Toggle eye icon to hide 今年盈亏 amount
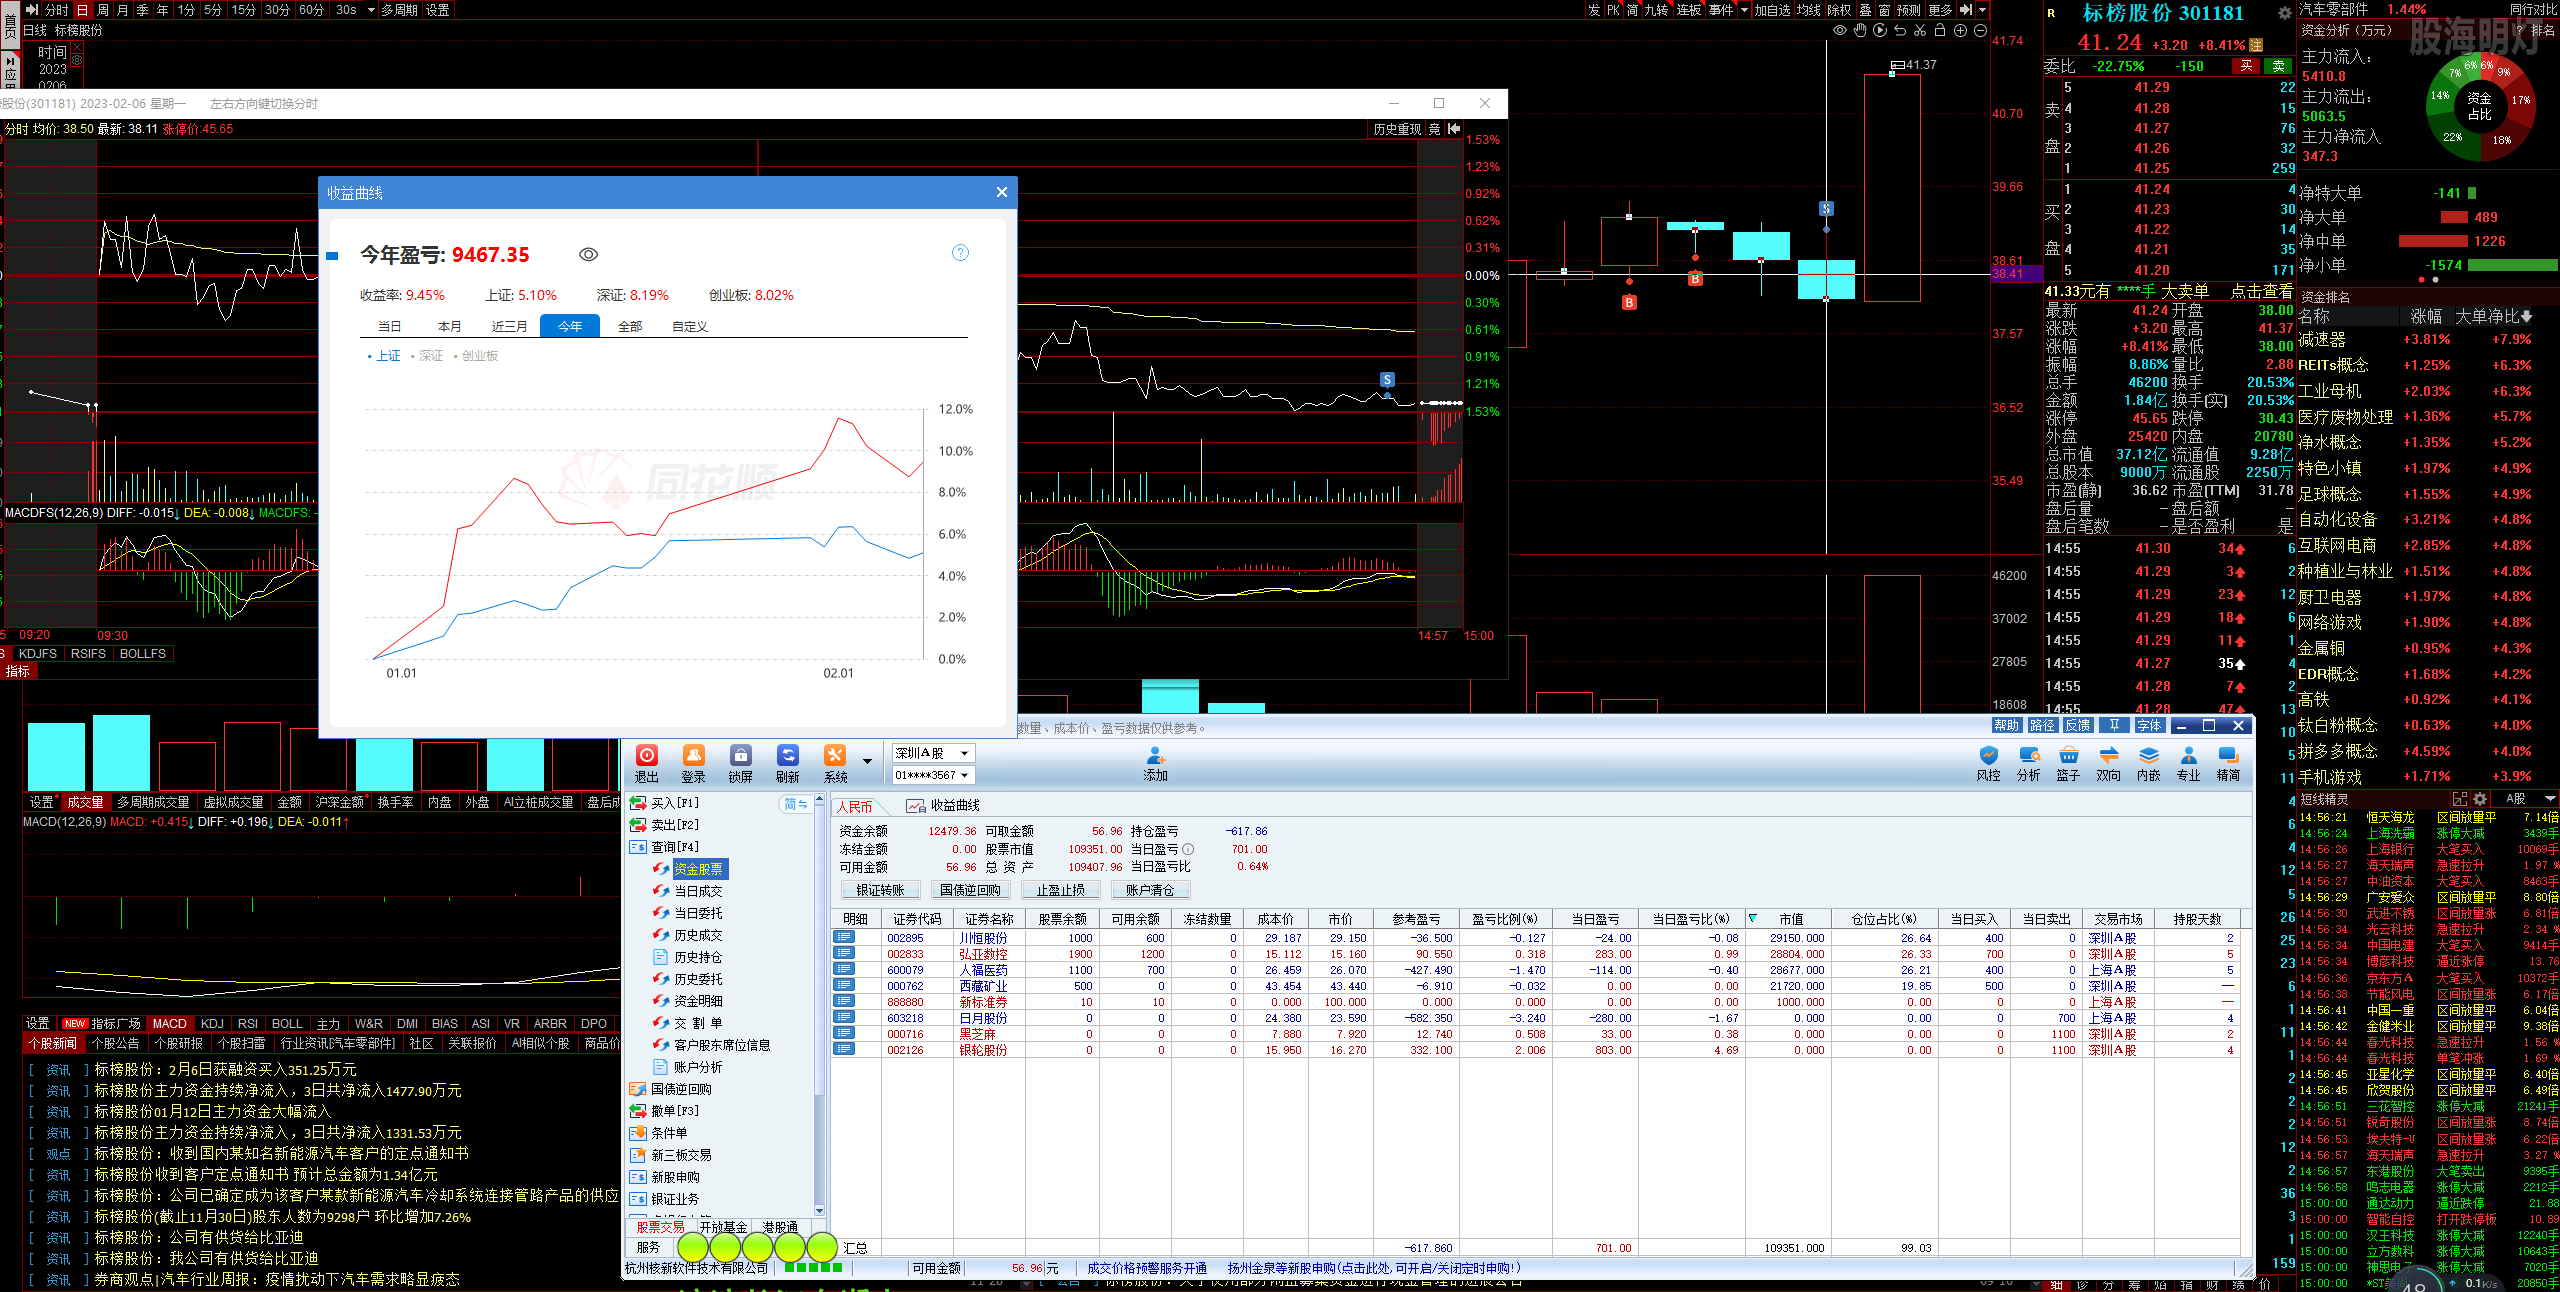The image size is (2560, 1292). point(588,255)
